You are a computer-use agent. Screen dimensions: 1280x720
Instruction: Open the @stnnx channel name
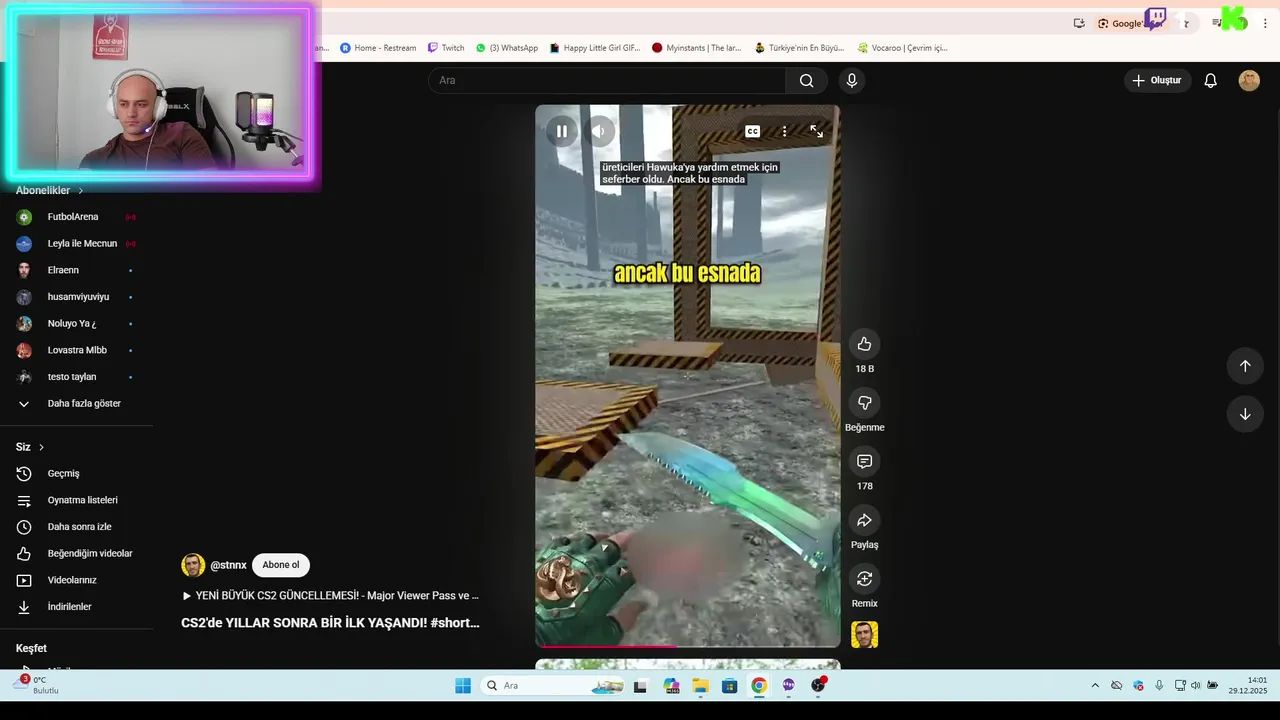[x=228, y=565]
